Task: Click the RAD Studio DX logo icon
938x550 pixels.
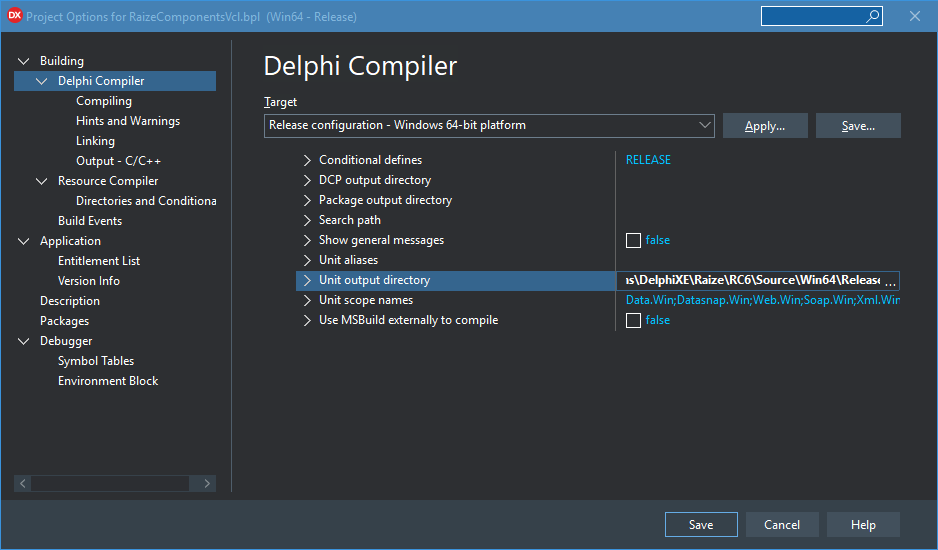Action: coord(14,16)
